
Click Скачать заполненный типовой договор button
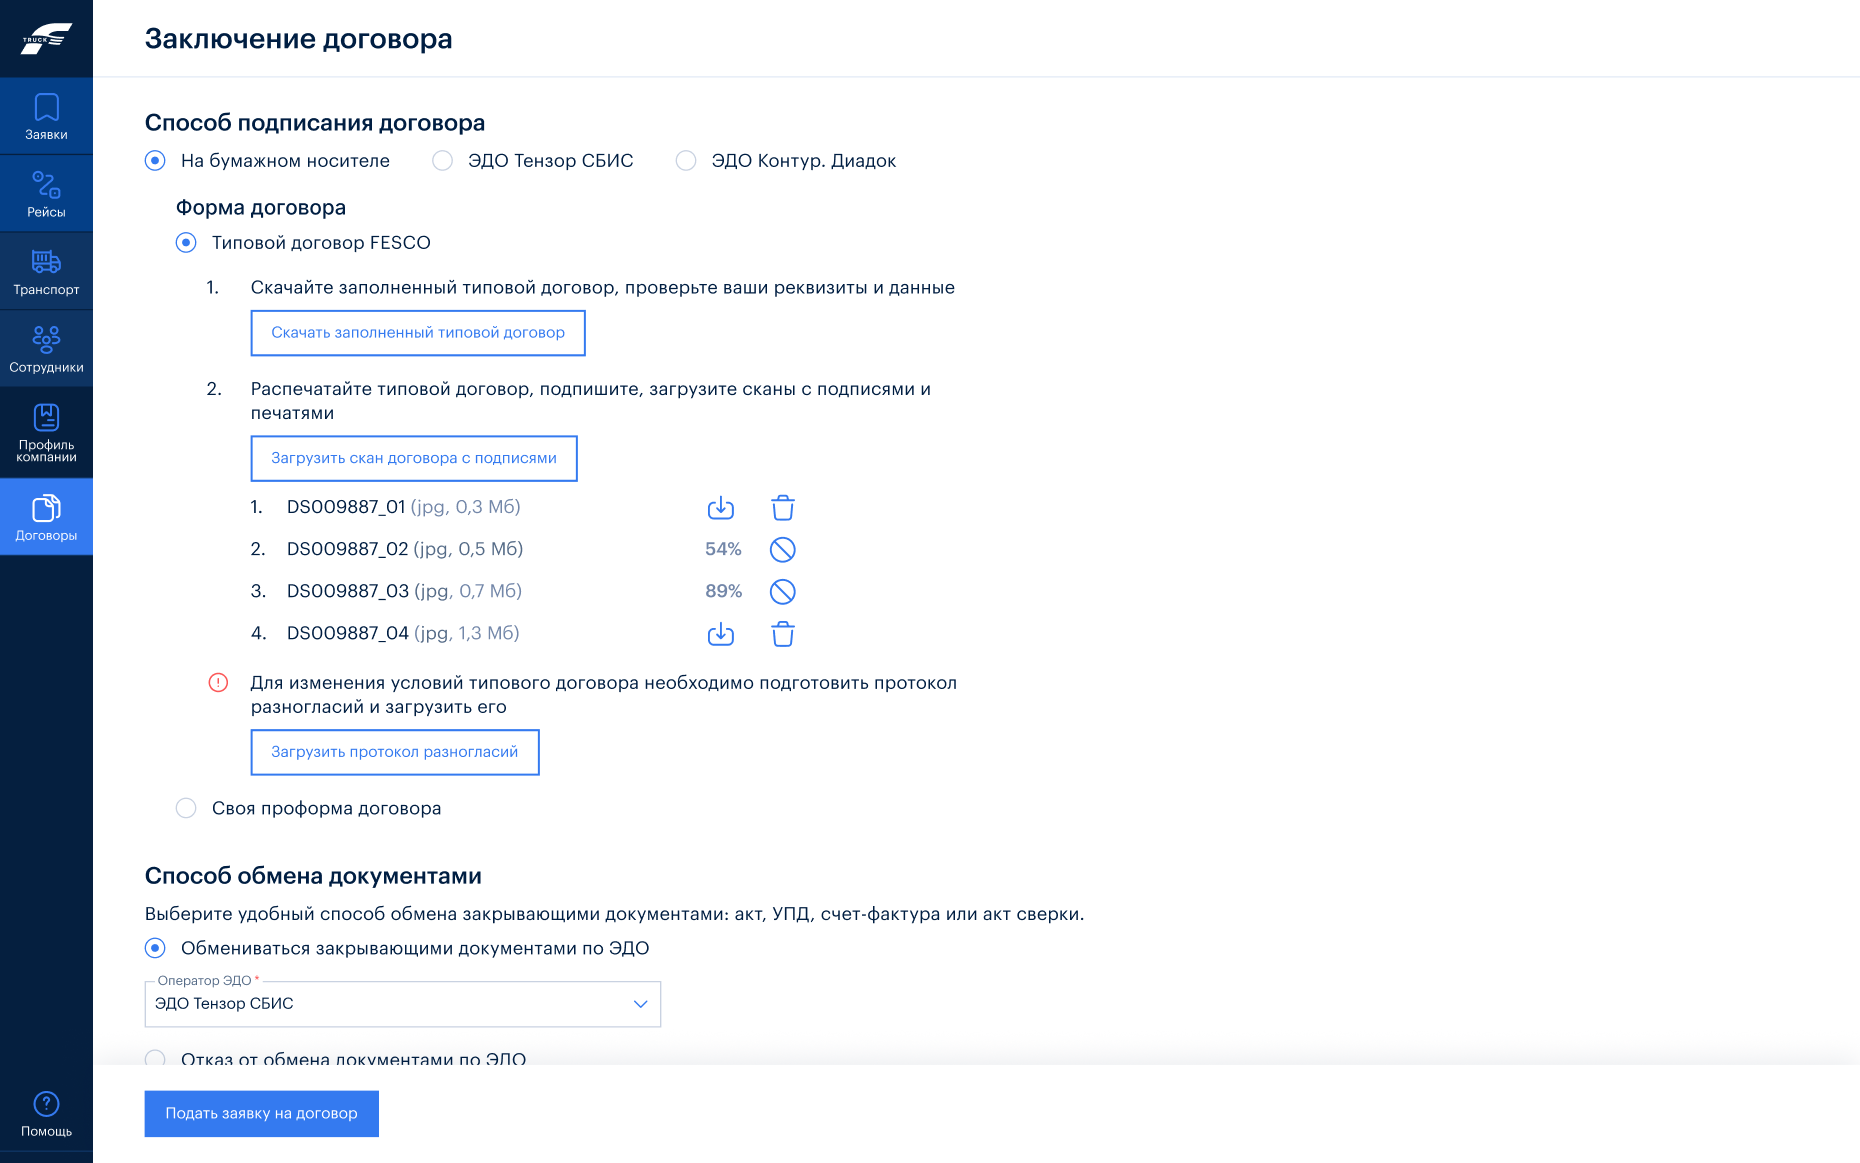tap(418, 333)
